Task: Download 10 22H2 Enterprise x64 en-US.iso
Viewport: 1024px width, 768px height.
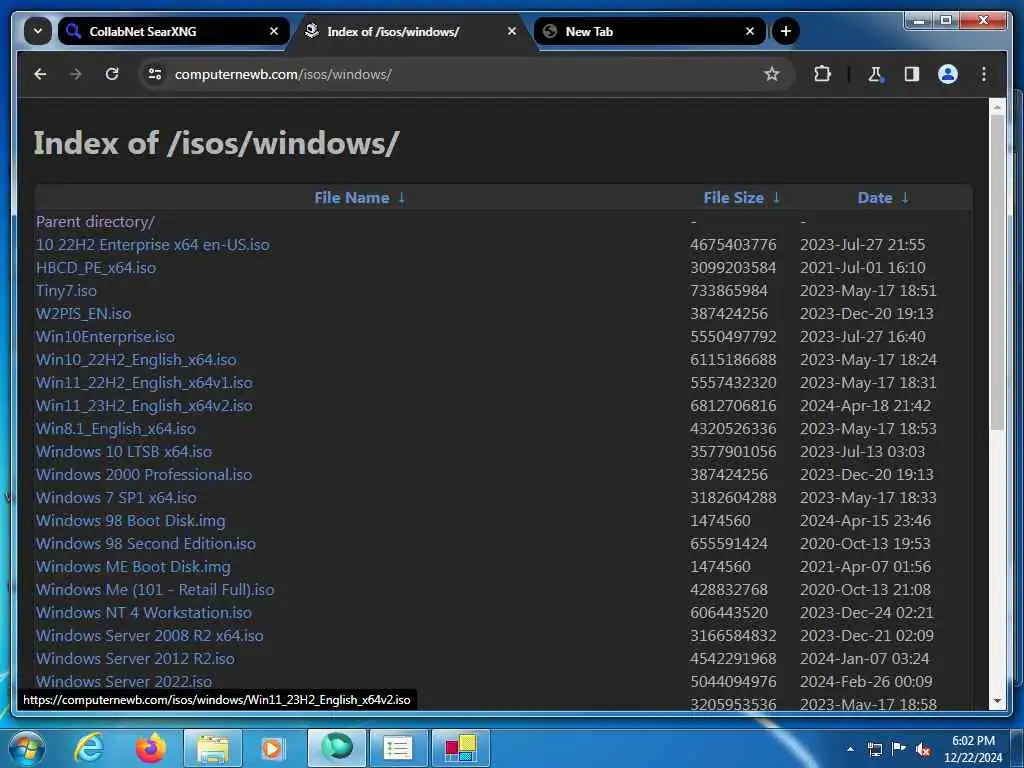Action: 153,245
